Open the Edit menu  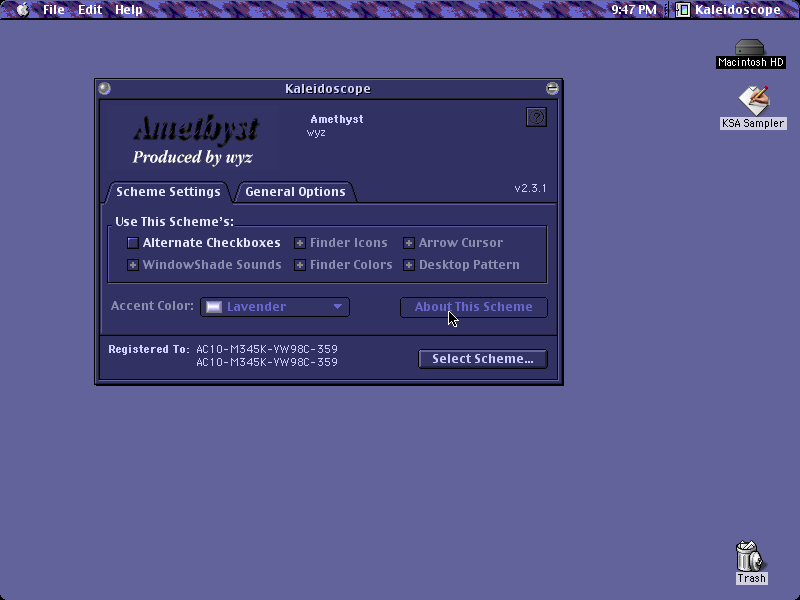point(90,10)
